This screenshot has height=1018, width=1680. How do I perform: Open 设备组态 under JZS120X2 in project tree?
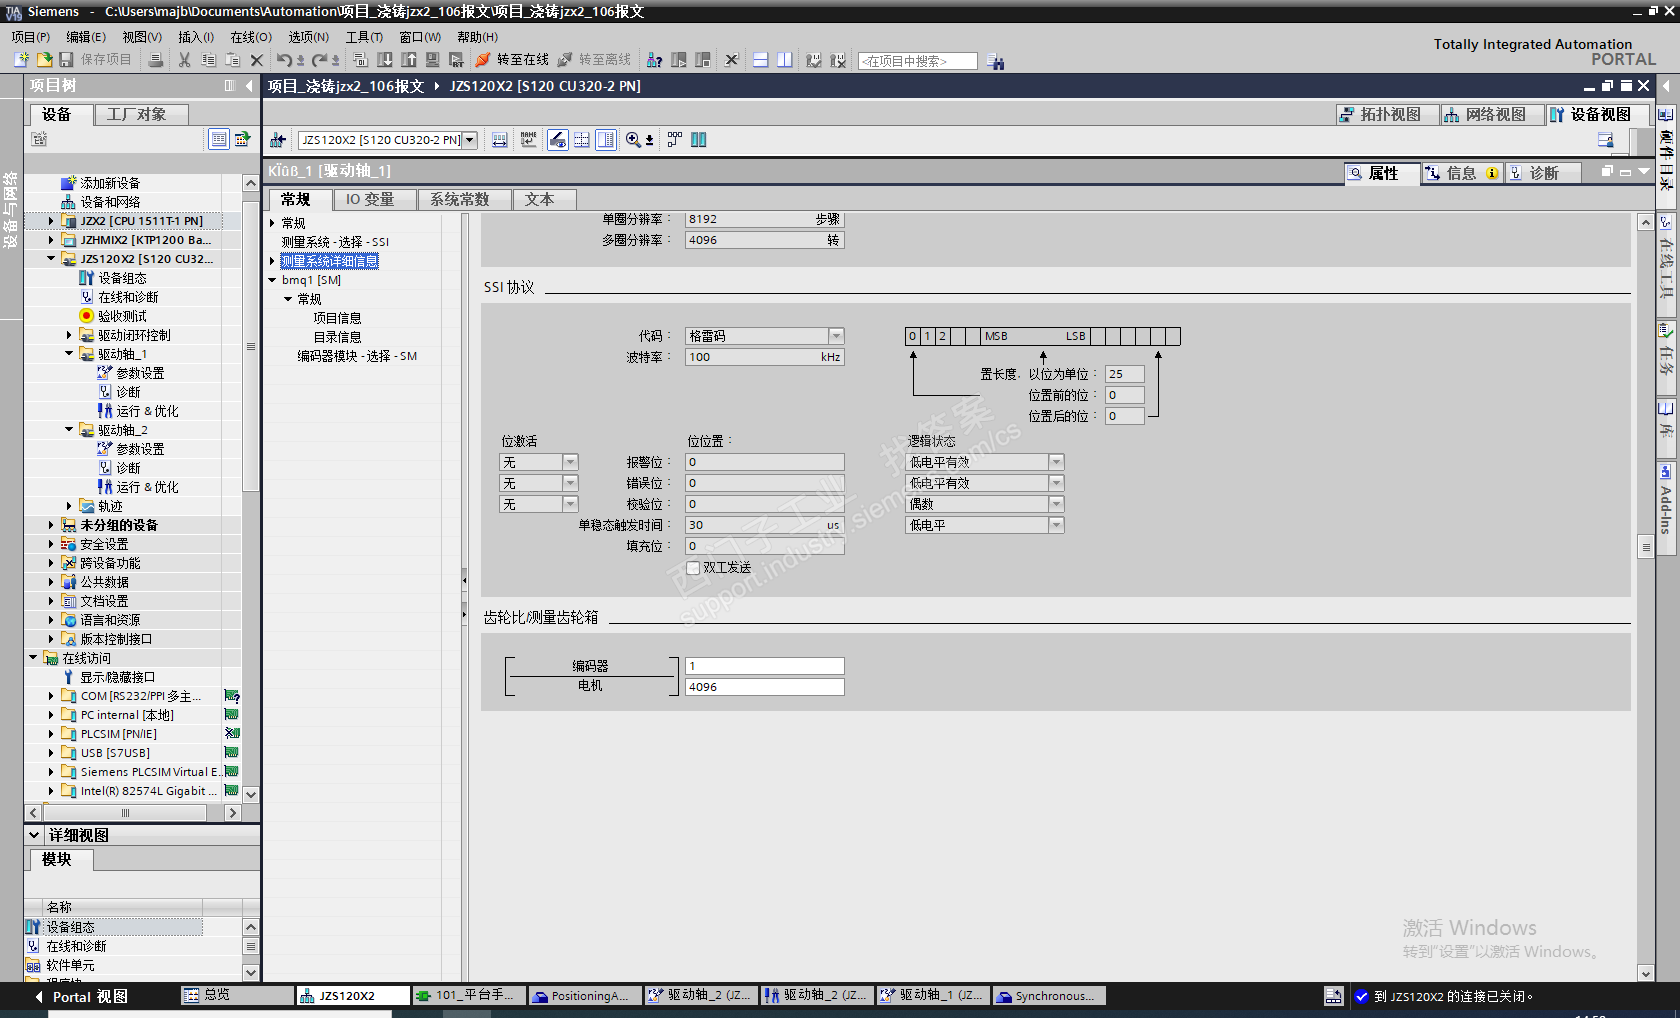tap(122, 278)
